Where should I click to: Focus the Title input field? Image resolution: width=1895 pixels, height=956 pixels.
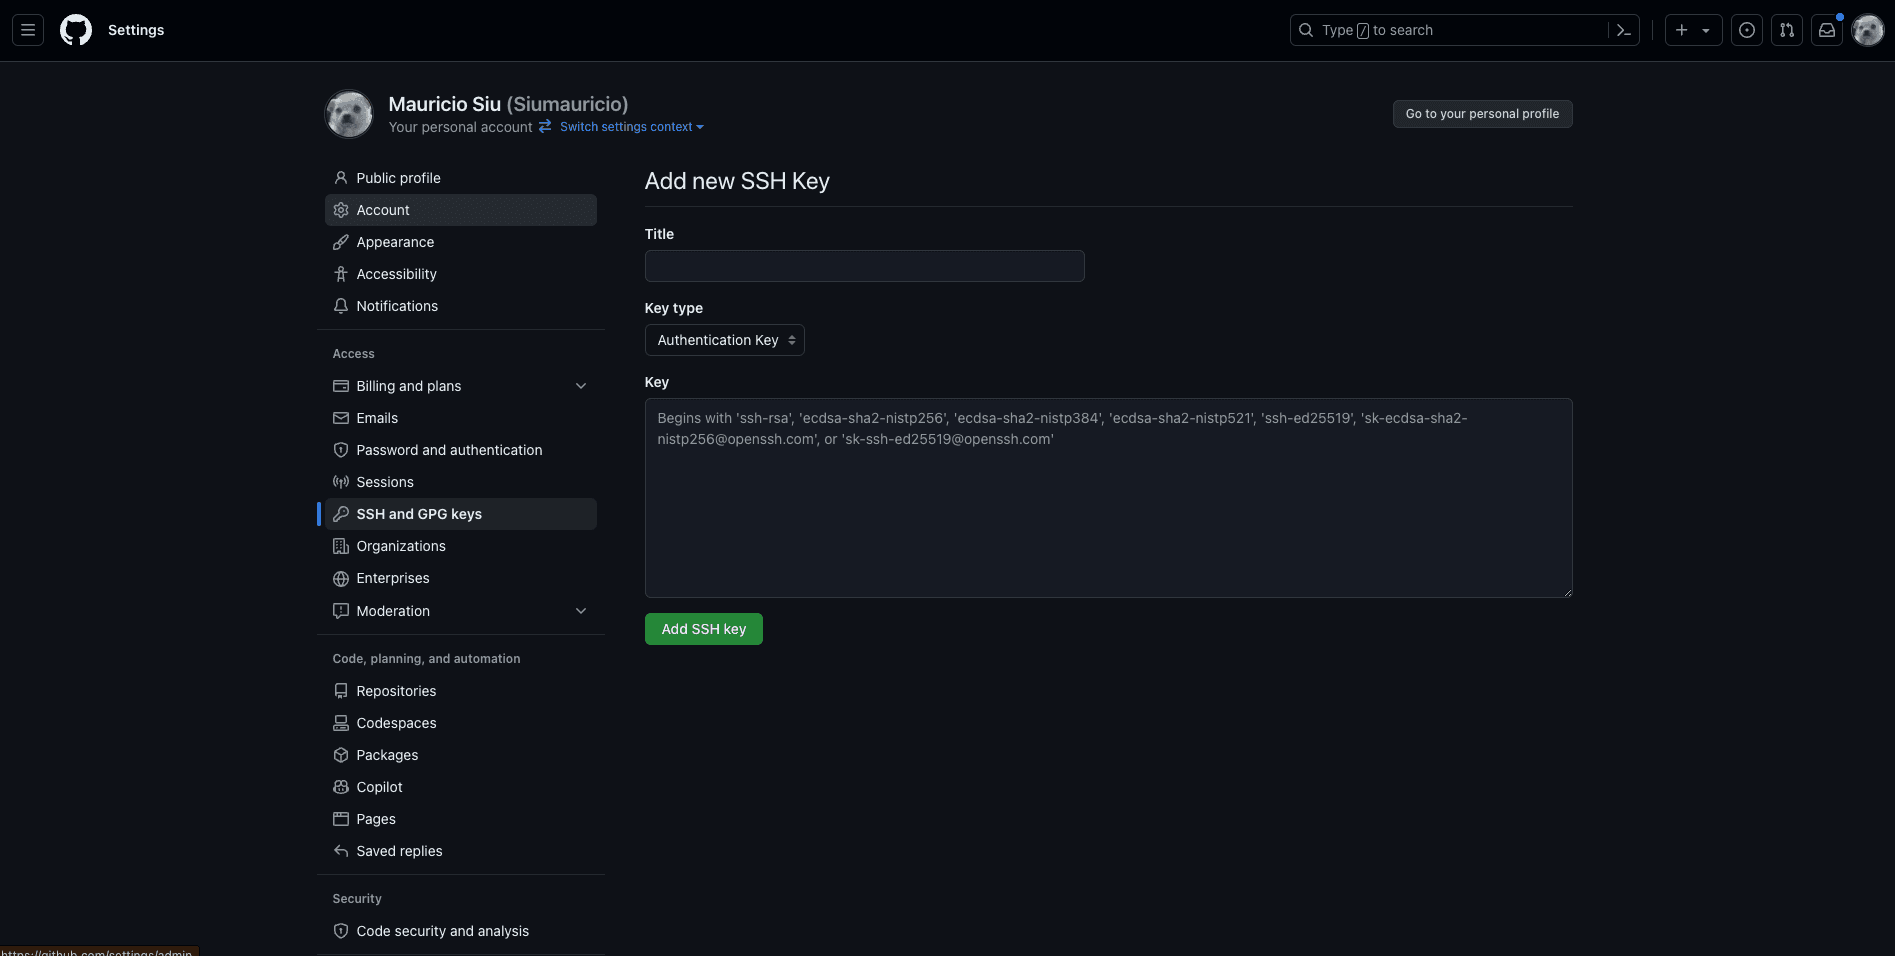coord(864,266)
